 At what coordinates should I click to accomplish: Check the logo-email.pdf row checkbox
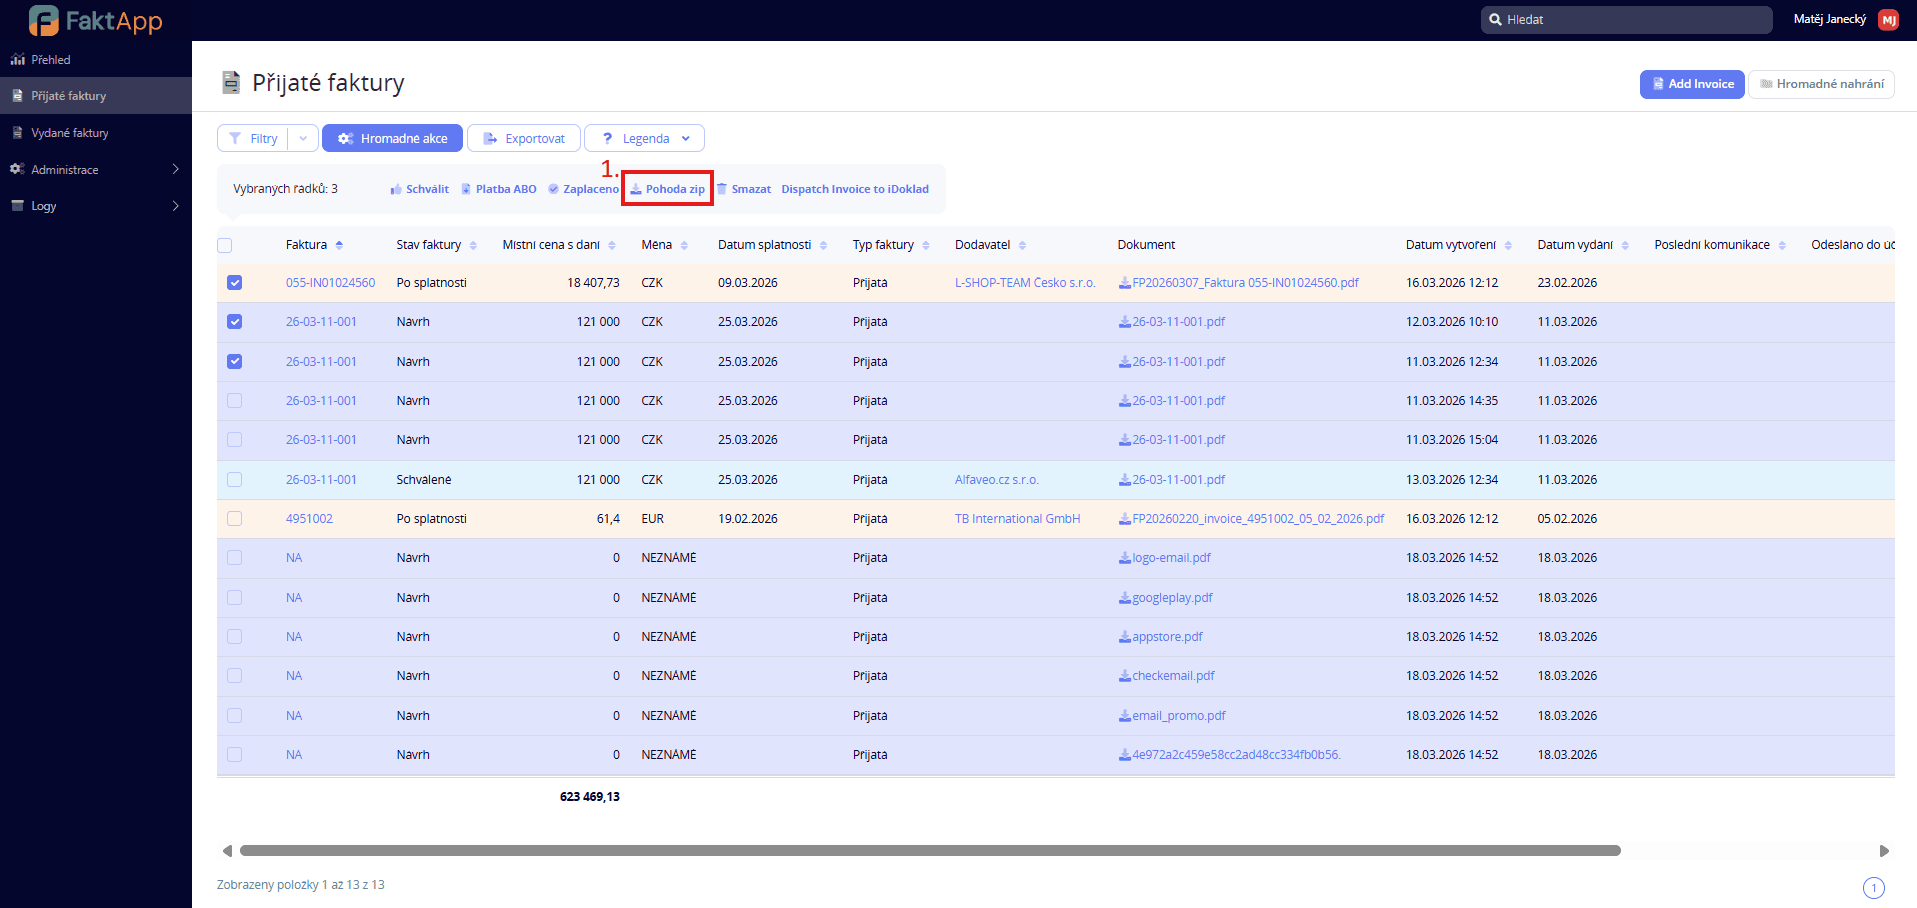pyautogui.click(x=235, y=558)
